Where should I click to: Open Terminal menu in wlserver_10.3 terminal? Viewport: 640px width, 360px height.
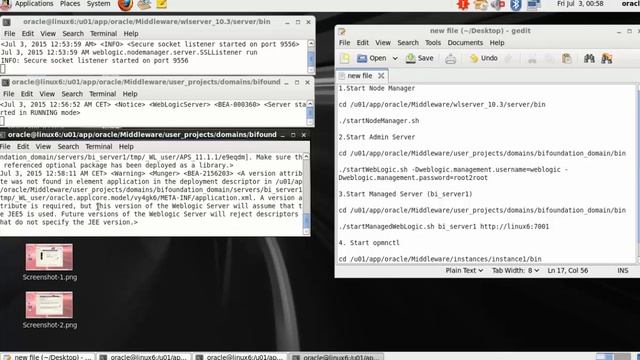[x=103, y=33]
